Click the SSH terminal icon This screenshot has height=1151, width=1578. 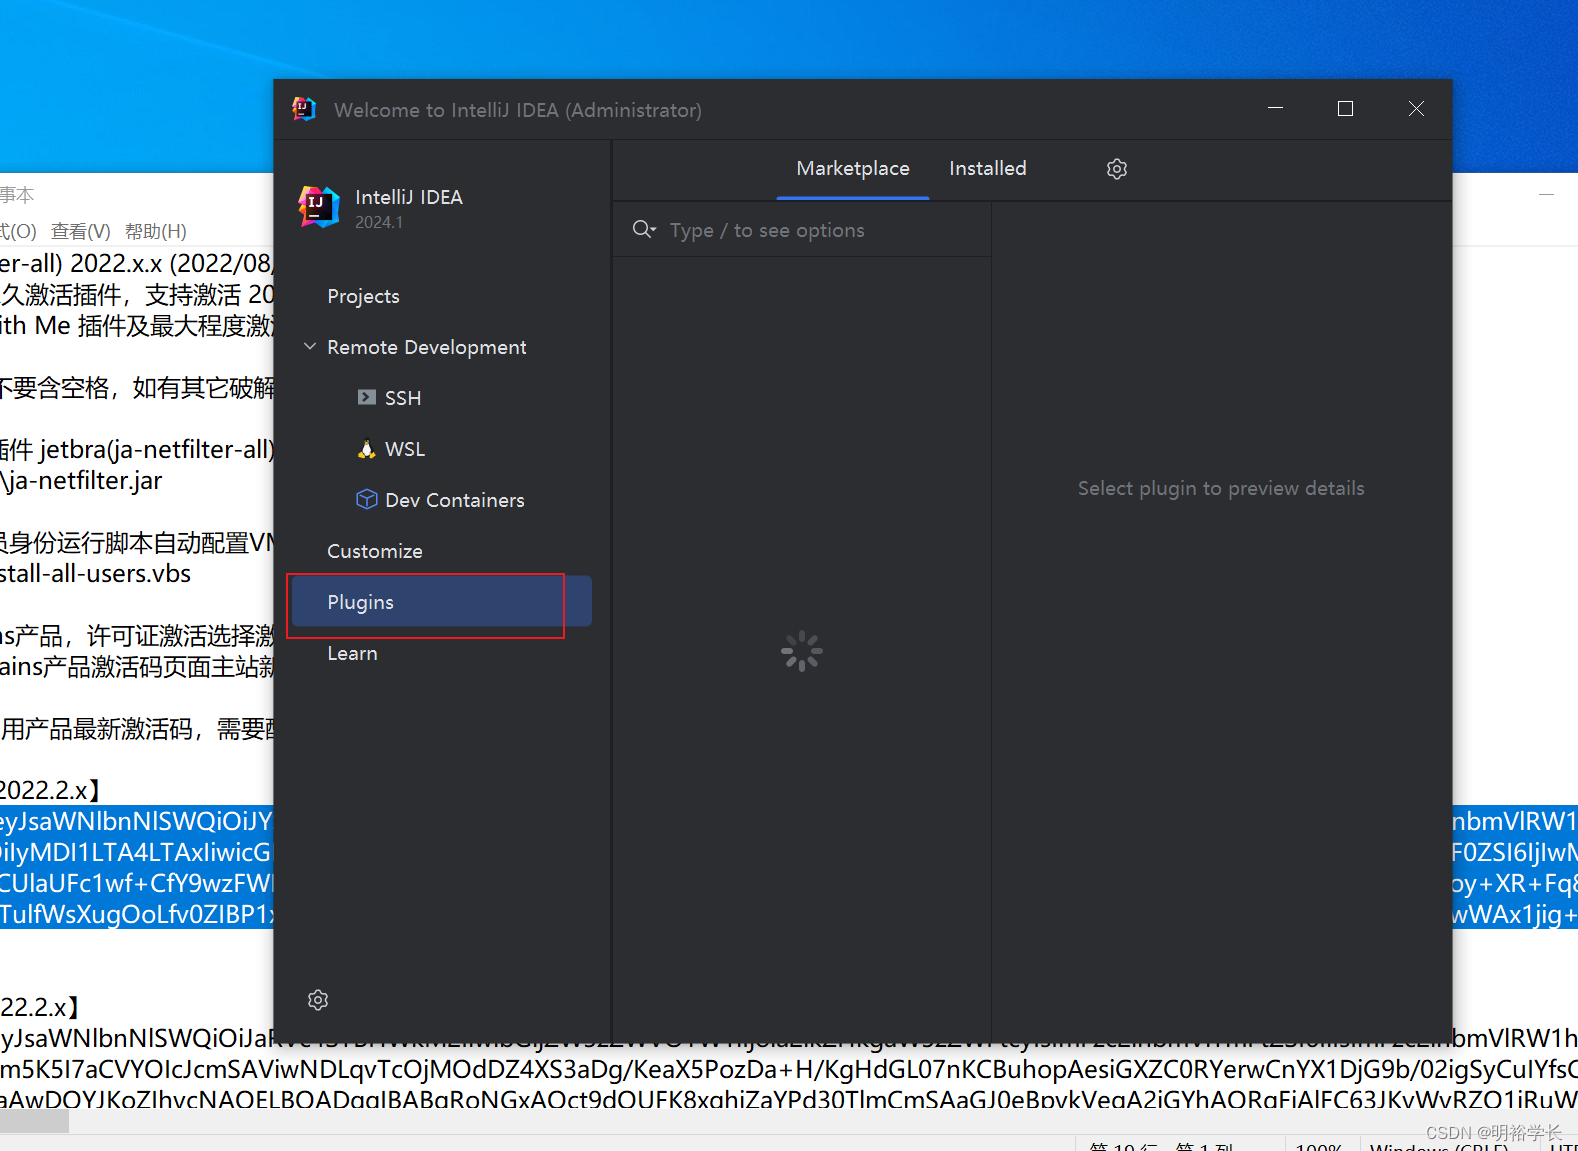[367, 397]
